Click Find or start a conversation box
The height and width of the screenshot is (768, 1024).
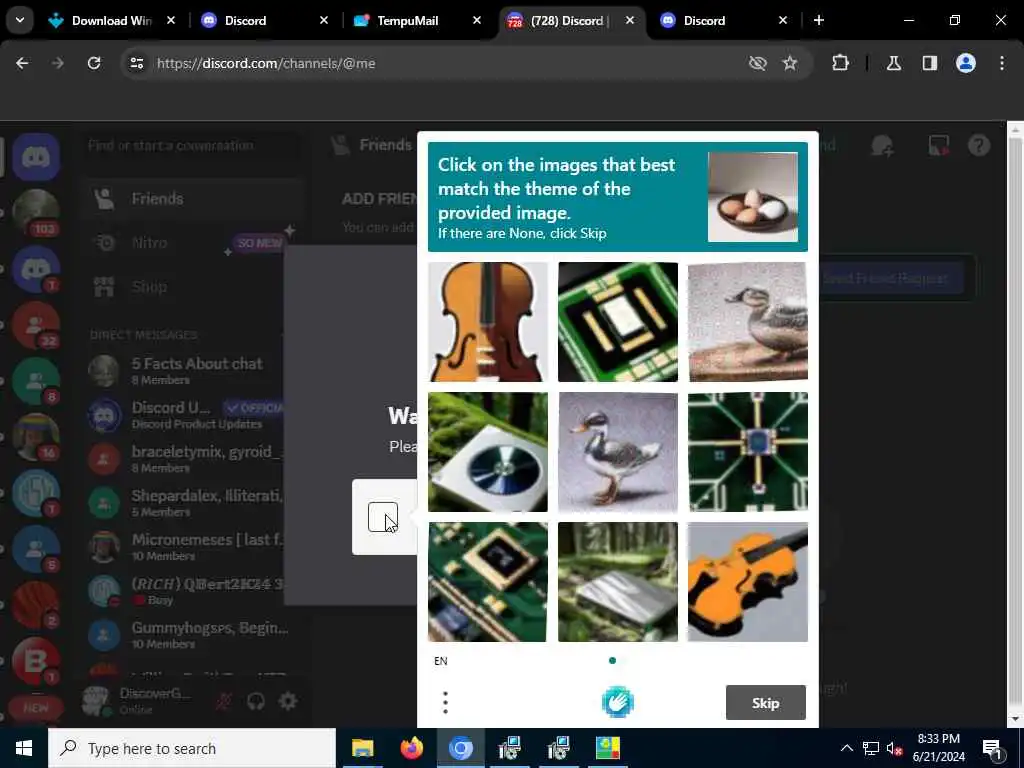click(191, 145)
